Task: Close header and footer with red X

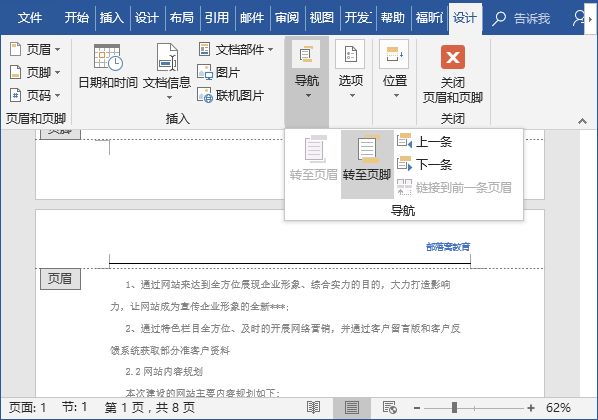Action: (x=453, y=57)
